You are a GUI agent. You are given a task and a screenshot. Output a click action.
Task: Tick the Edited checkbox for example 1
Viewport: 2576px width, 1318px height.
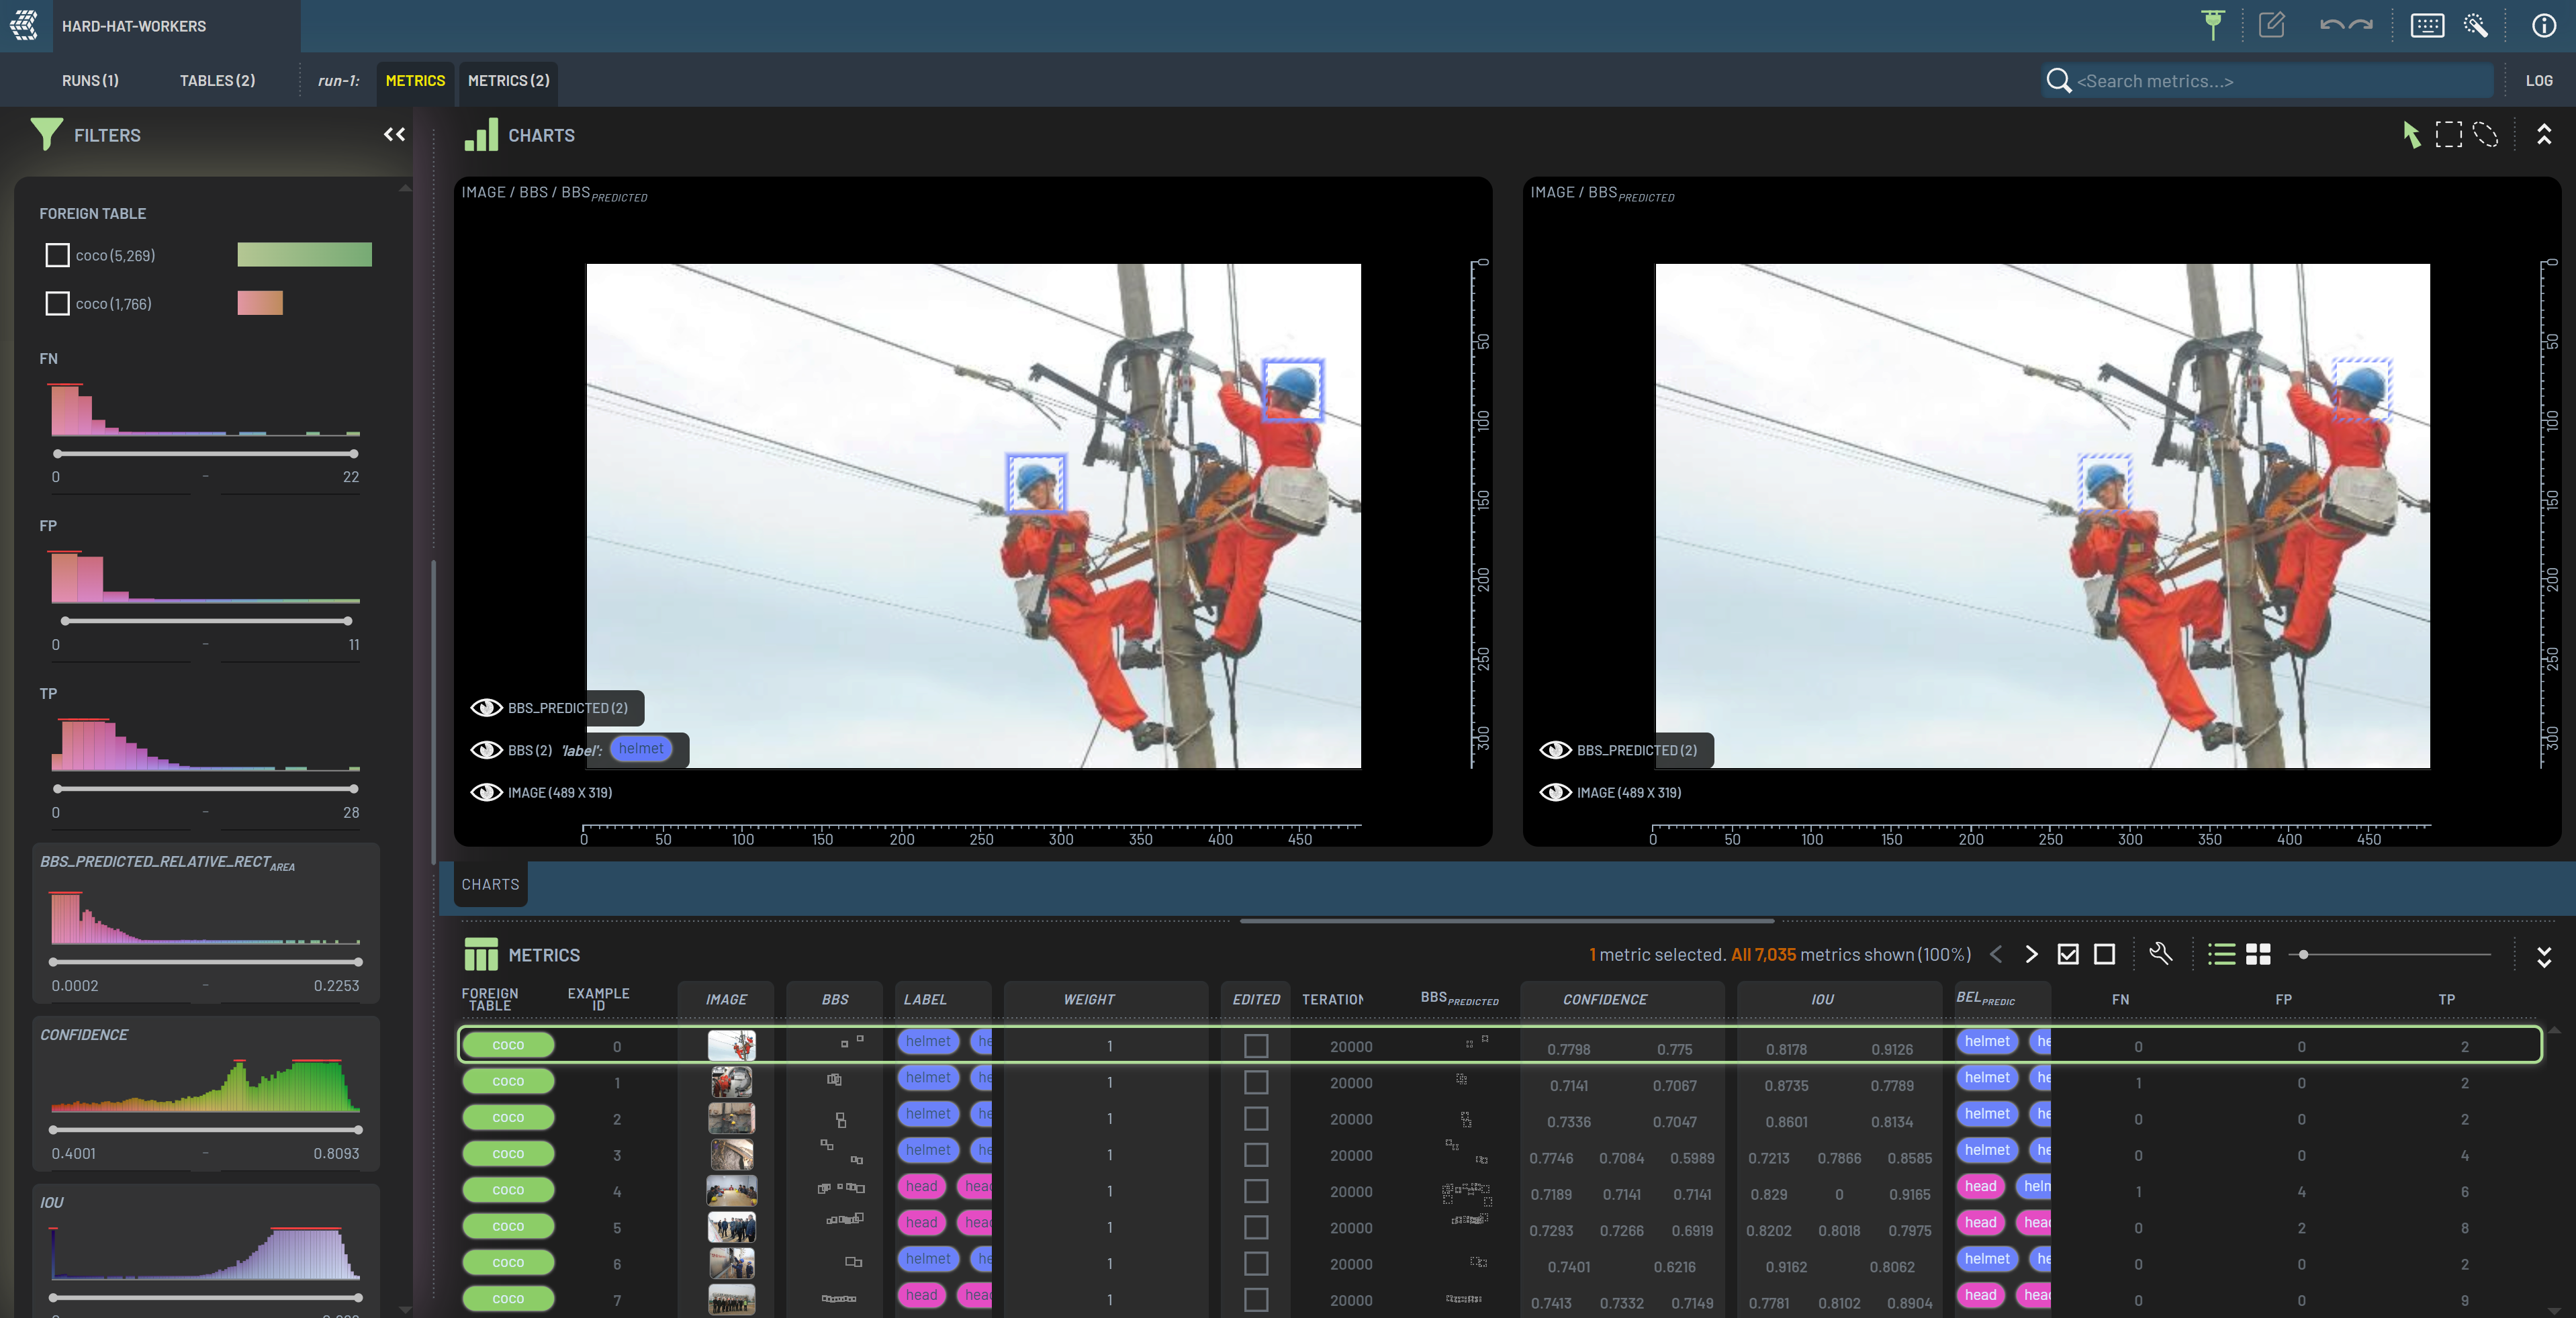pyautogui.click(x=1256, y=1082)
